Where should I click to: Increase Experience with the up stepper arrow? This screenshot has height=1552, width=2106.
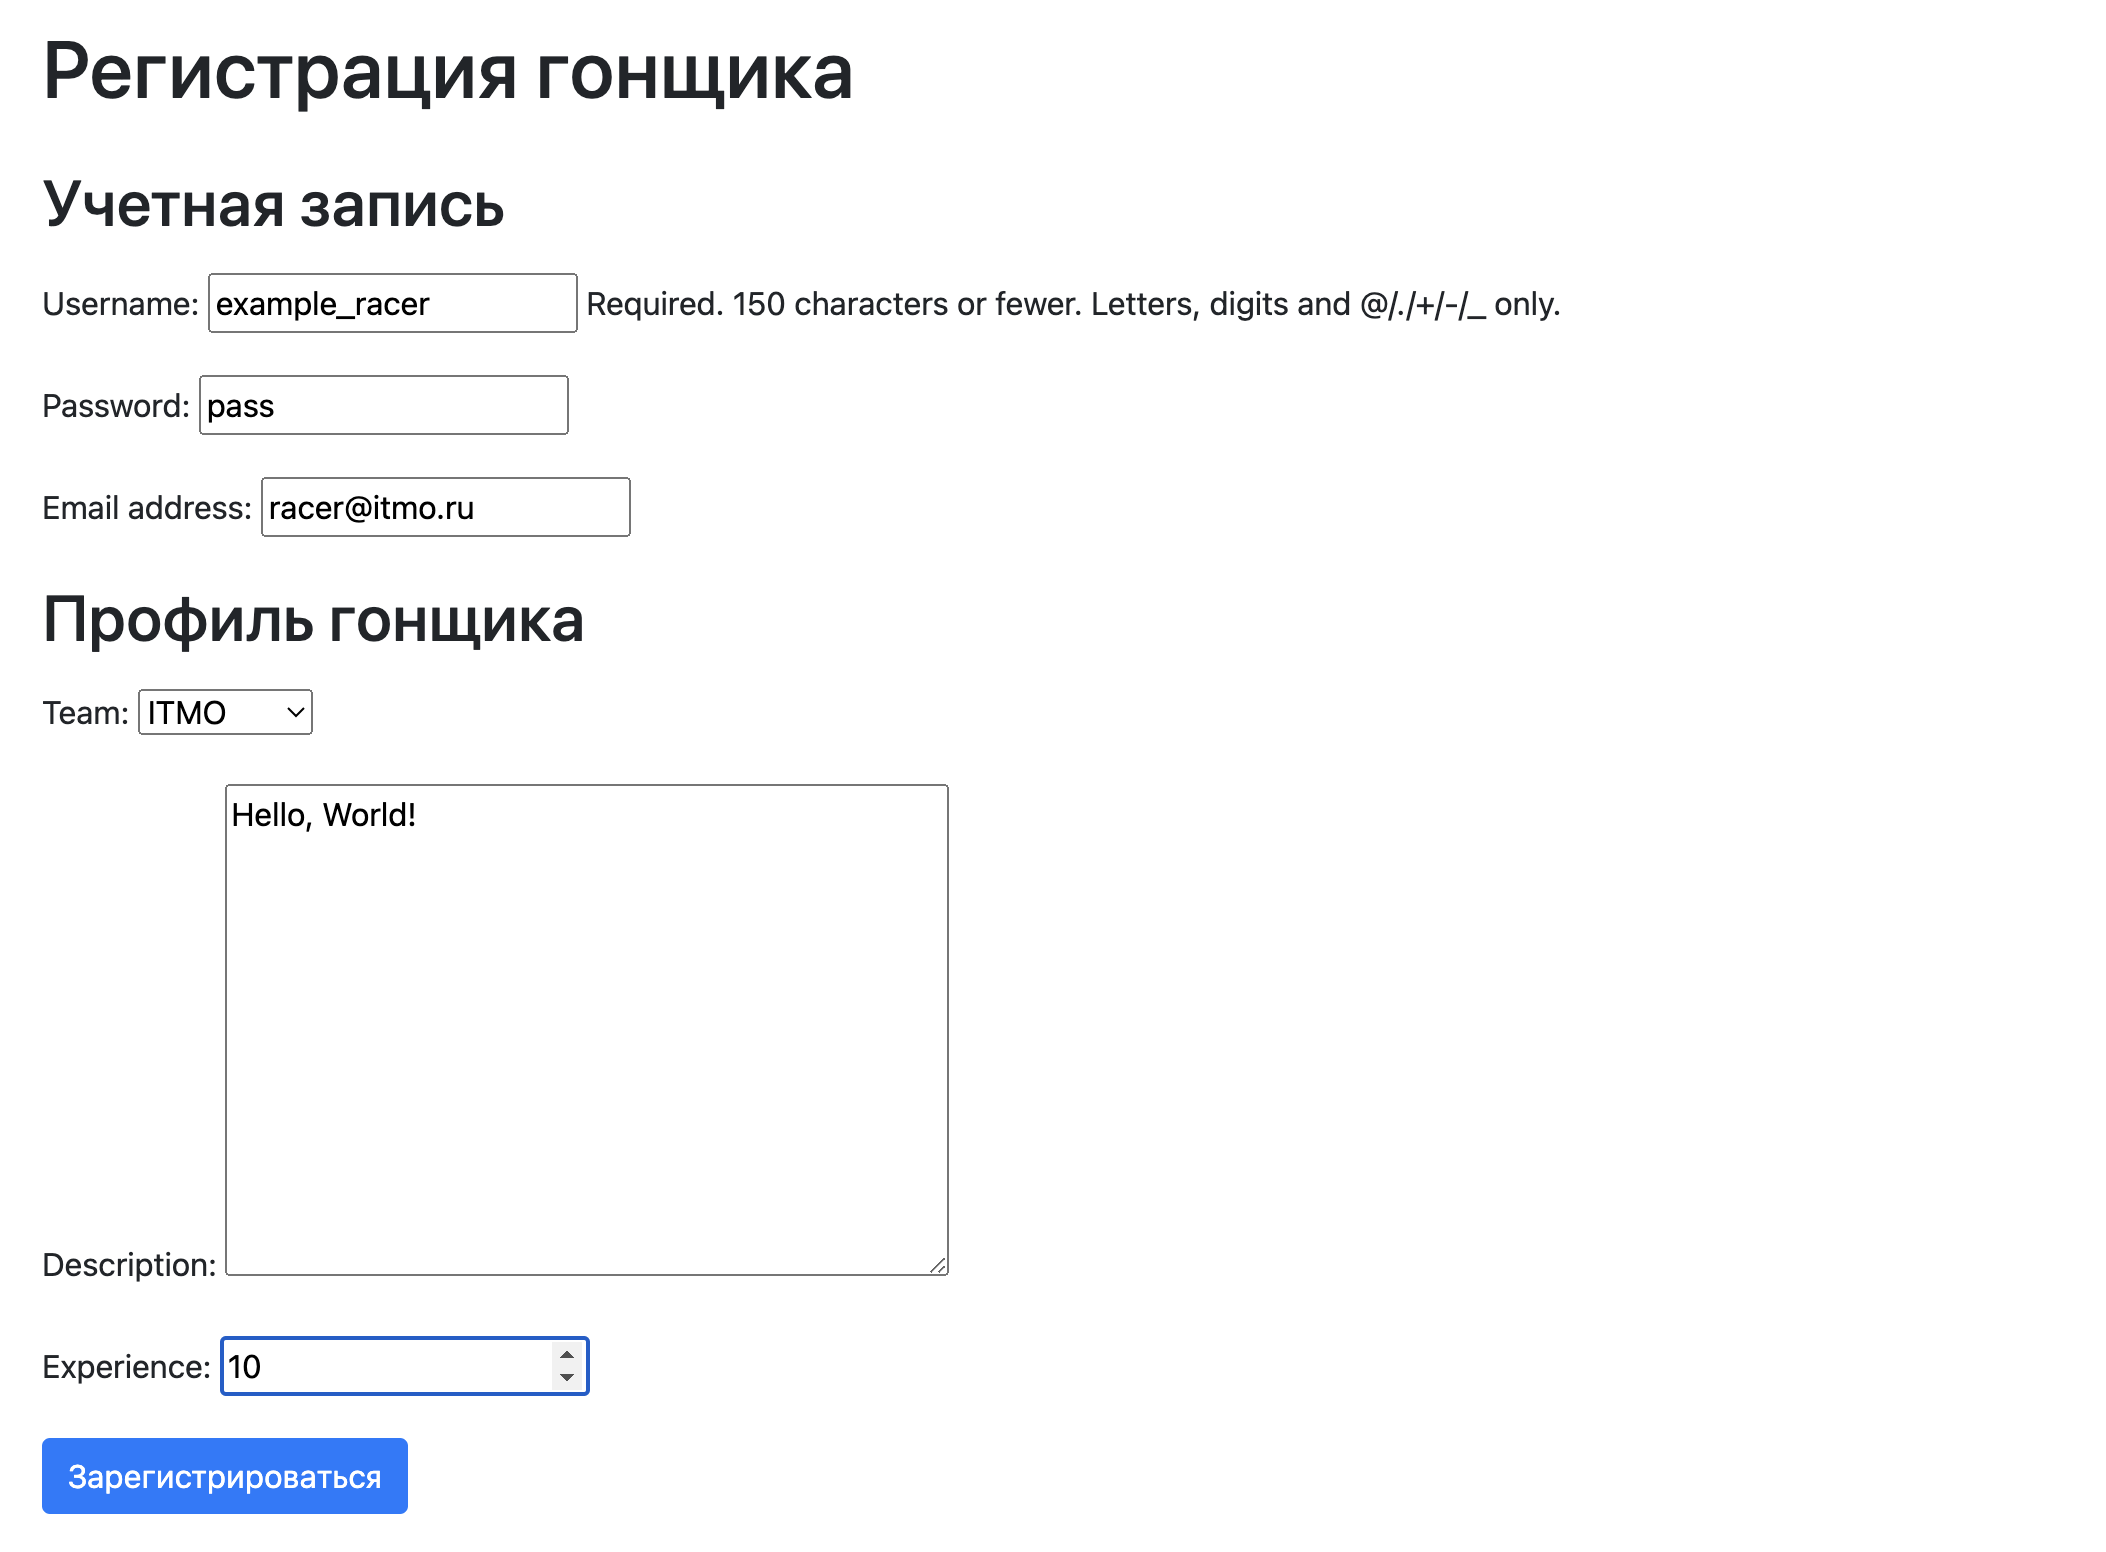[x=567, y=1355]
